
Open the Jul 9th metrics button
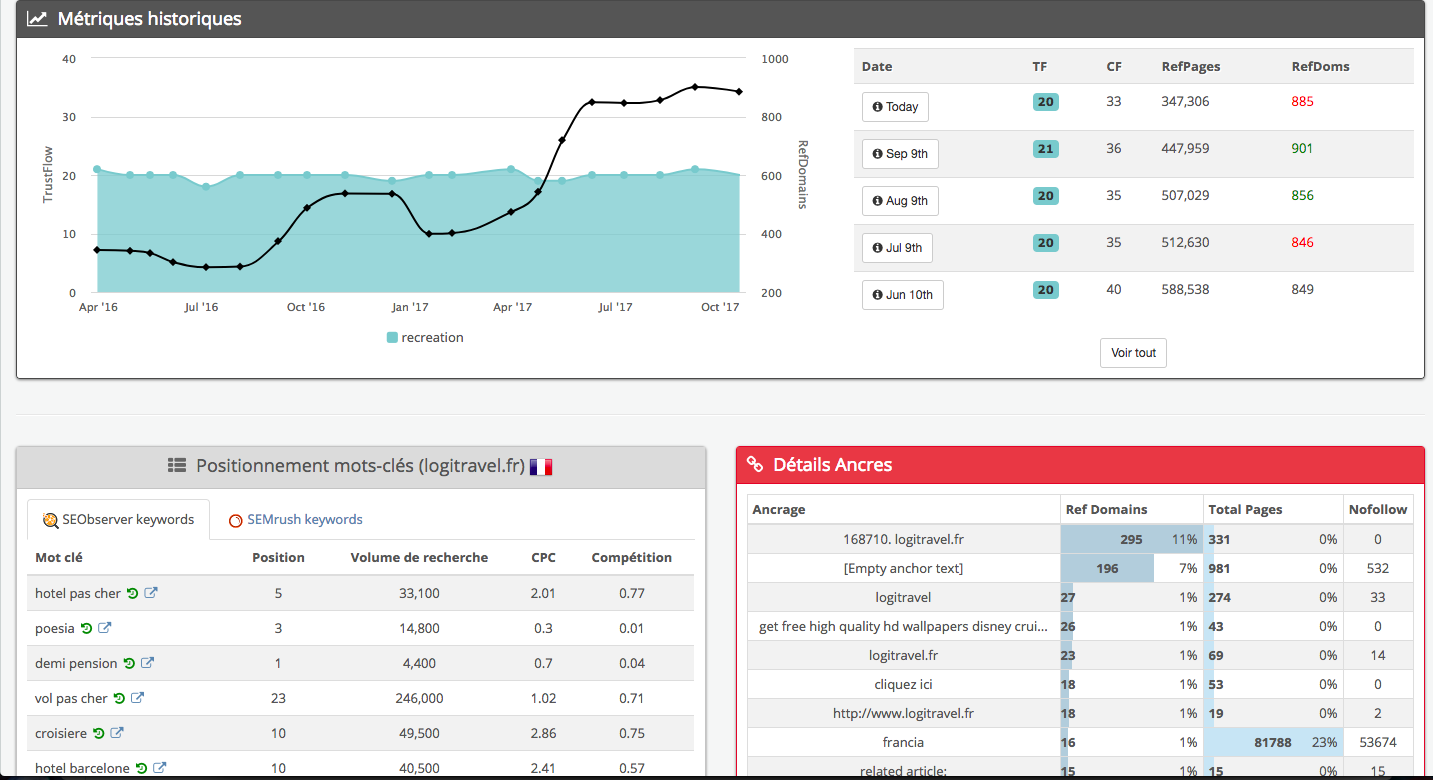pyautogui.click(x=897, y=248)
